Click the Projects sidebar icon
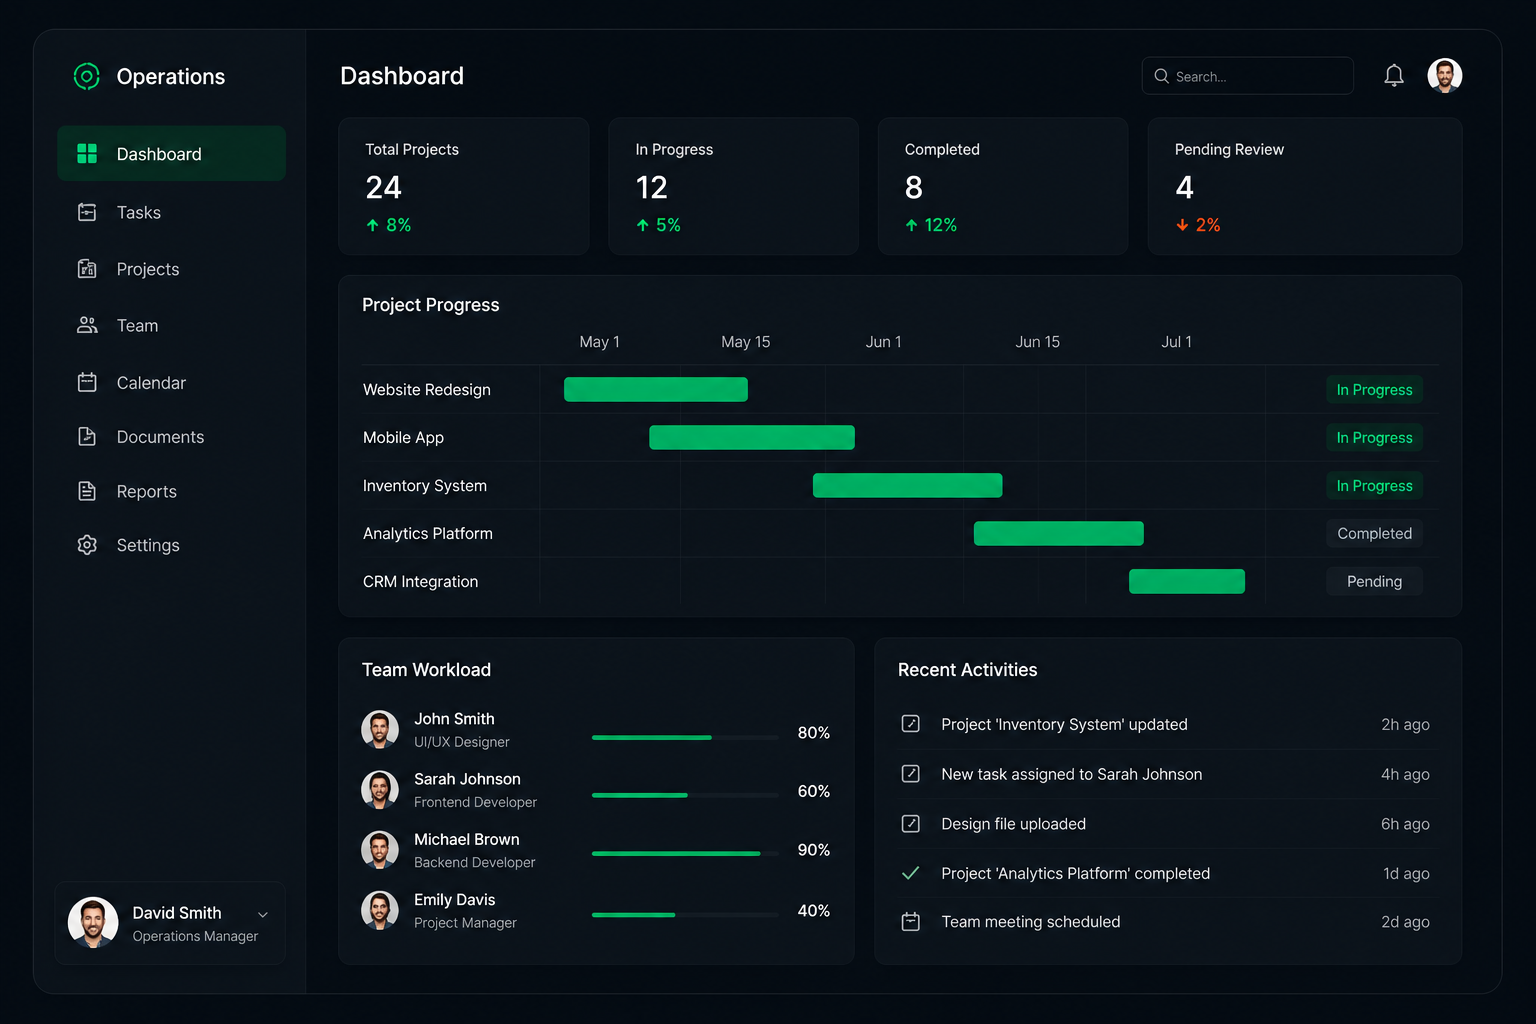The image size is (1536, 1024). pyautogui.click(x=87, y=269)
